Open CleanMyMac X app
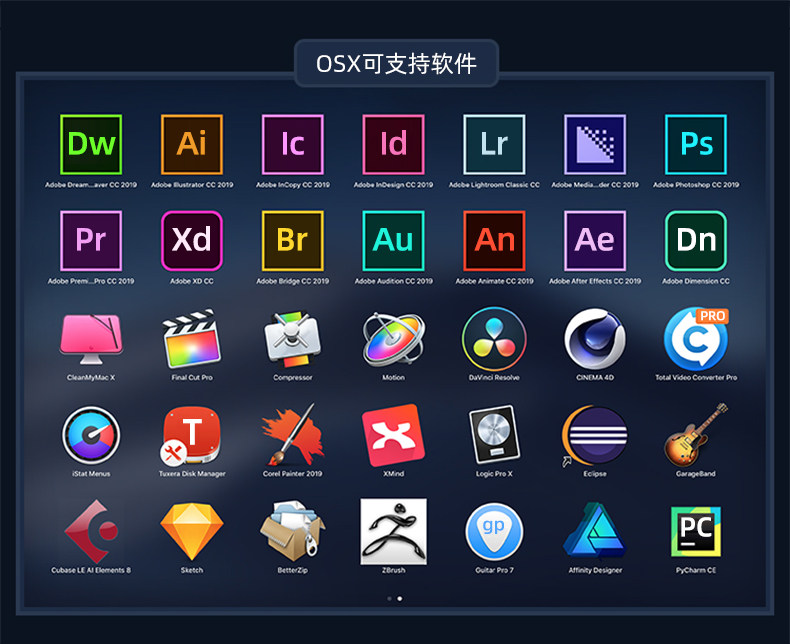Image resolution: width=790 pixels, height=644 pixels. (91, 339)
